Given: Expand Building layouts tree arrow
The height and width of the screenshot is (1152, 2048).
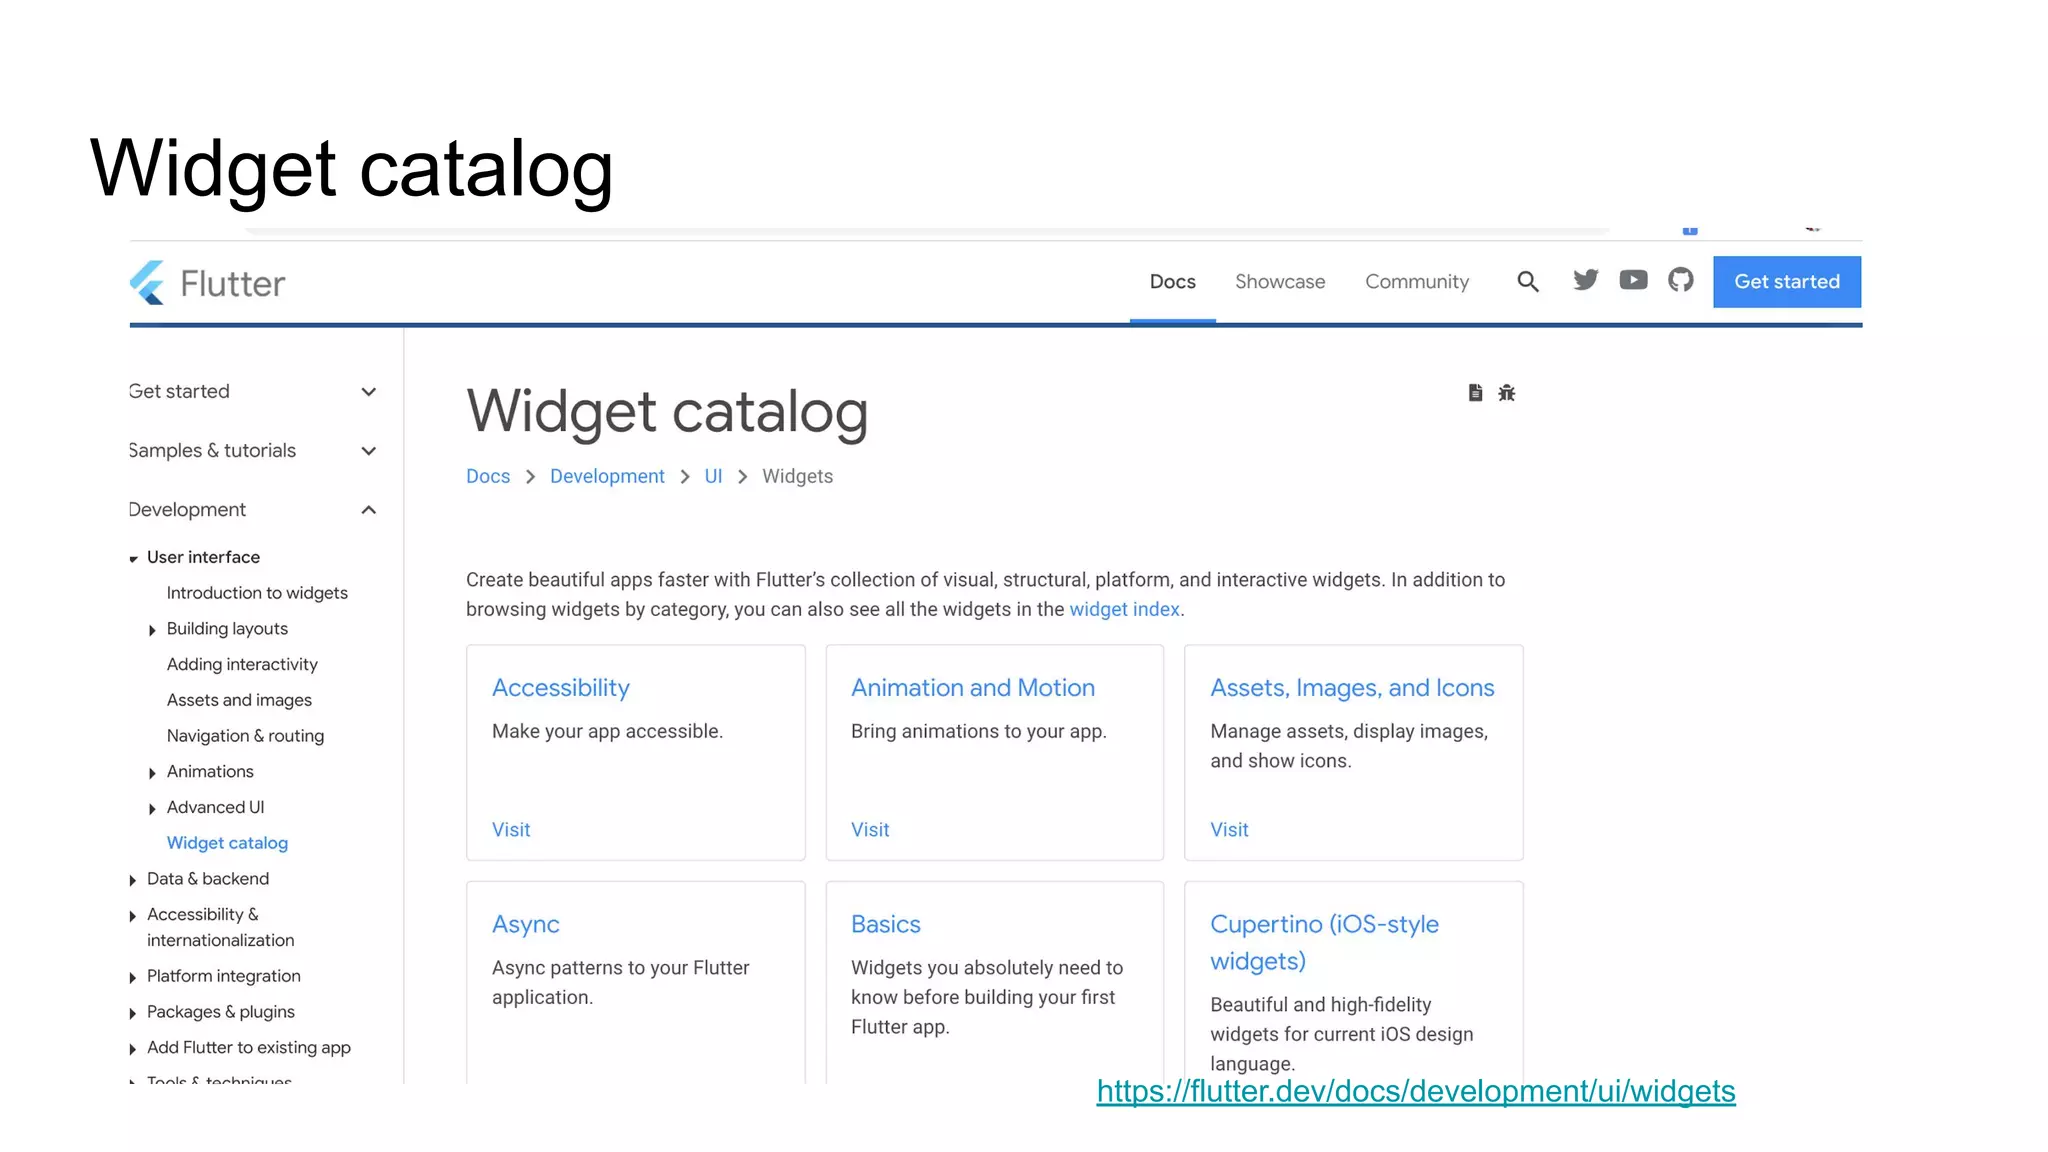Looking at the screenshot, I should coord(152,630).
